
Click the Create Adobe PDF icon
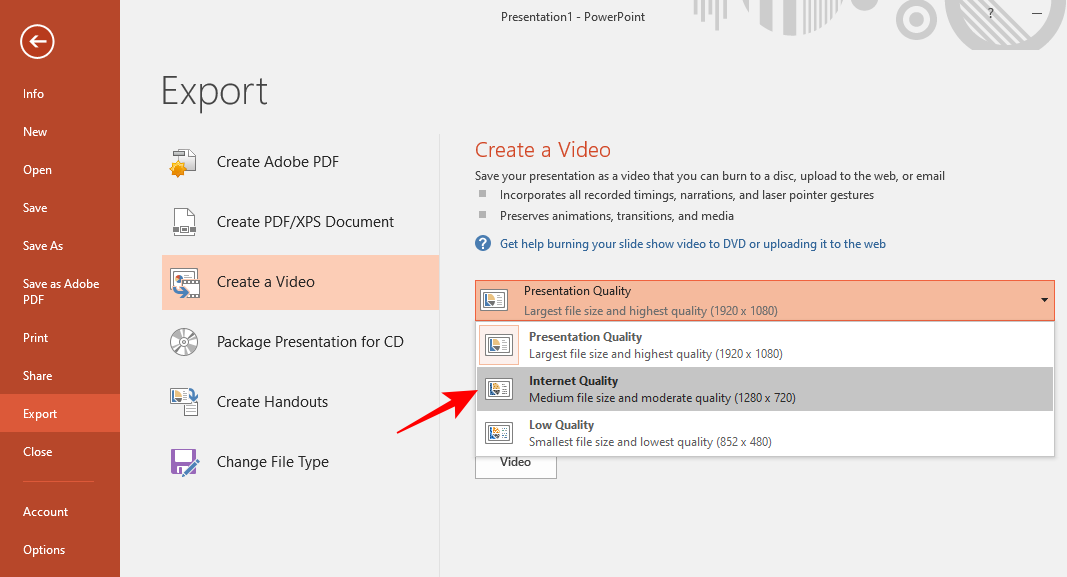(184, 162)
